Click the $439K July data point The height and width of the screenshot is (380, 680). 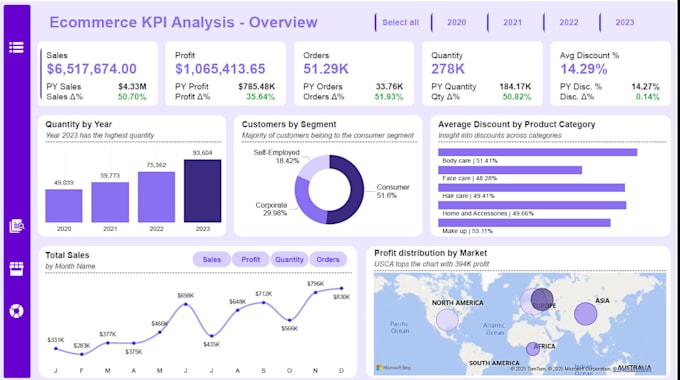click(212, 336)
